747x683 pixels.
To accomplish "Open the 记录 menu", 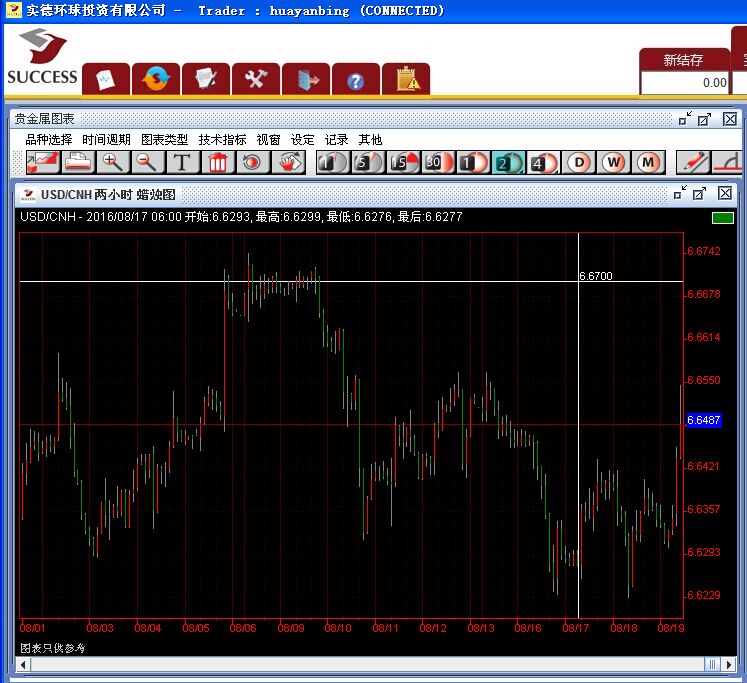I will coord(336,140).
